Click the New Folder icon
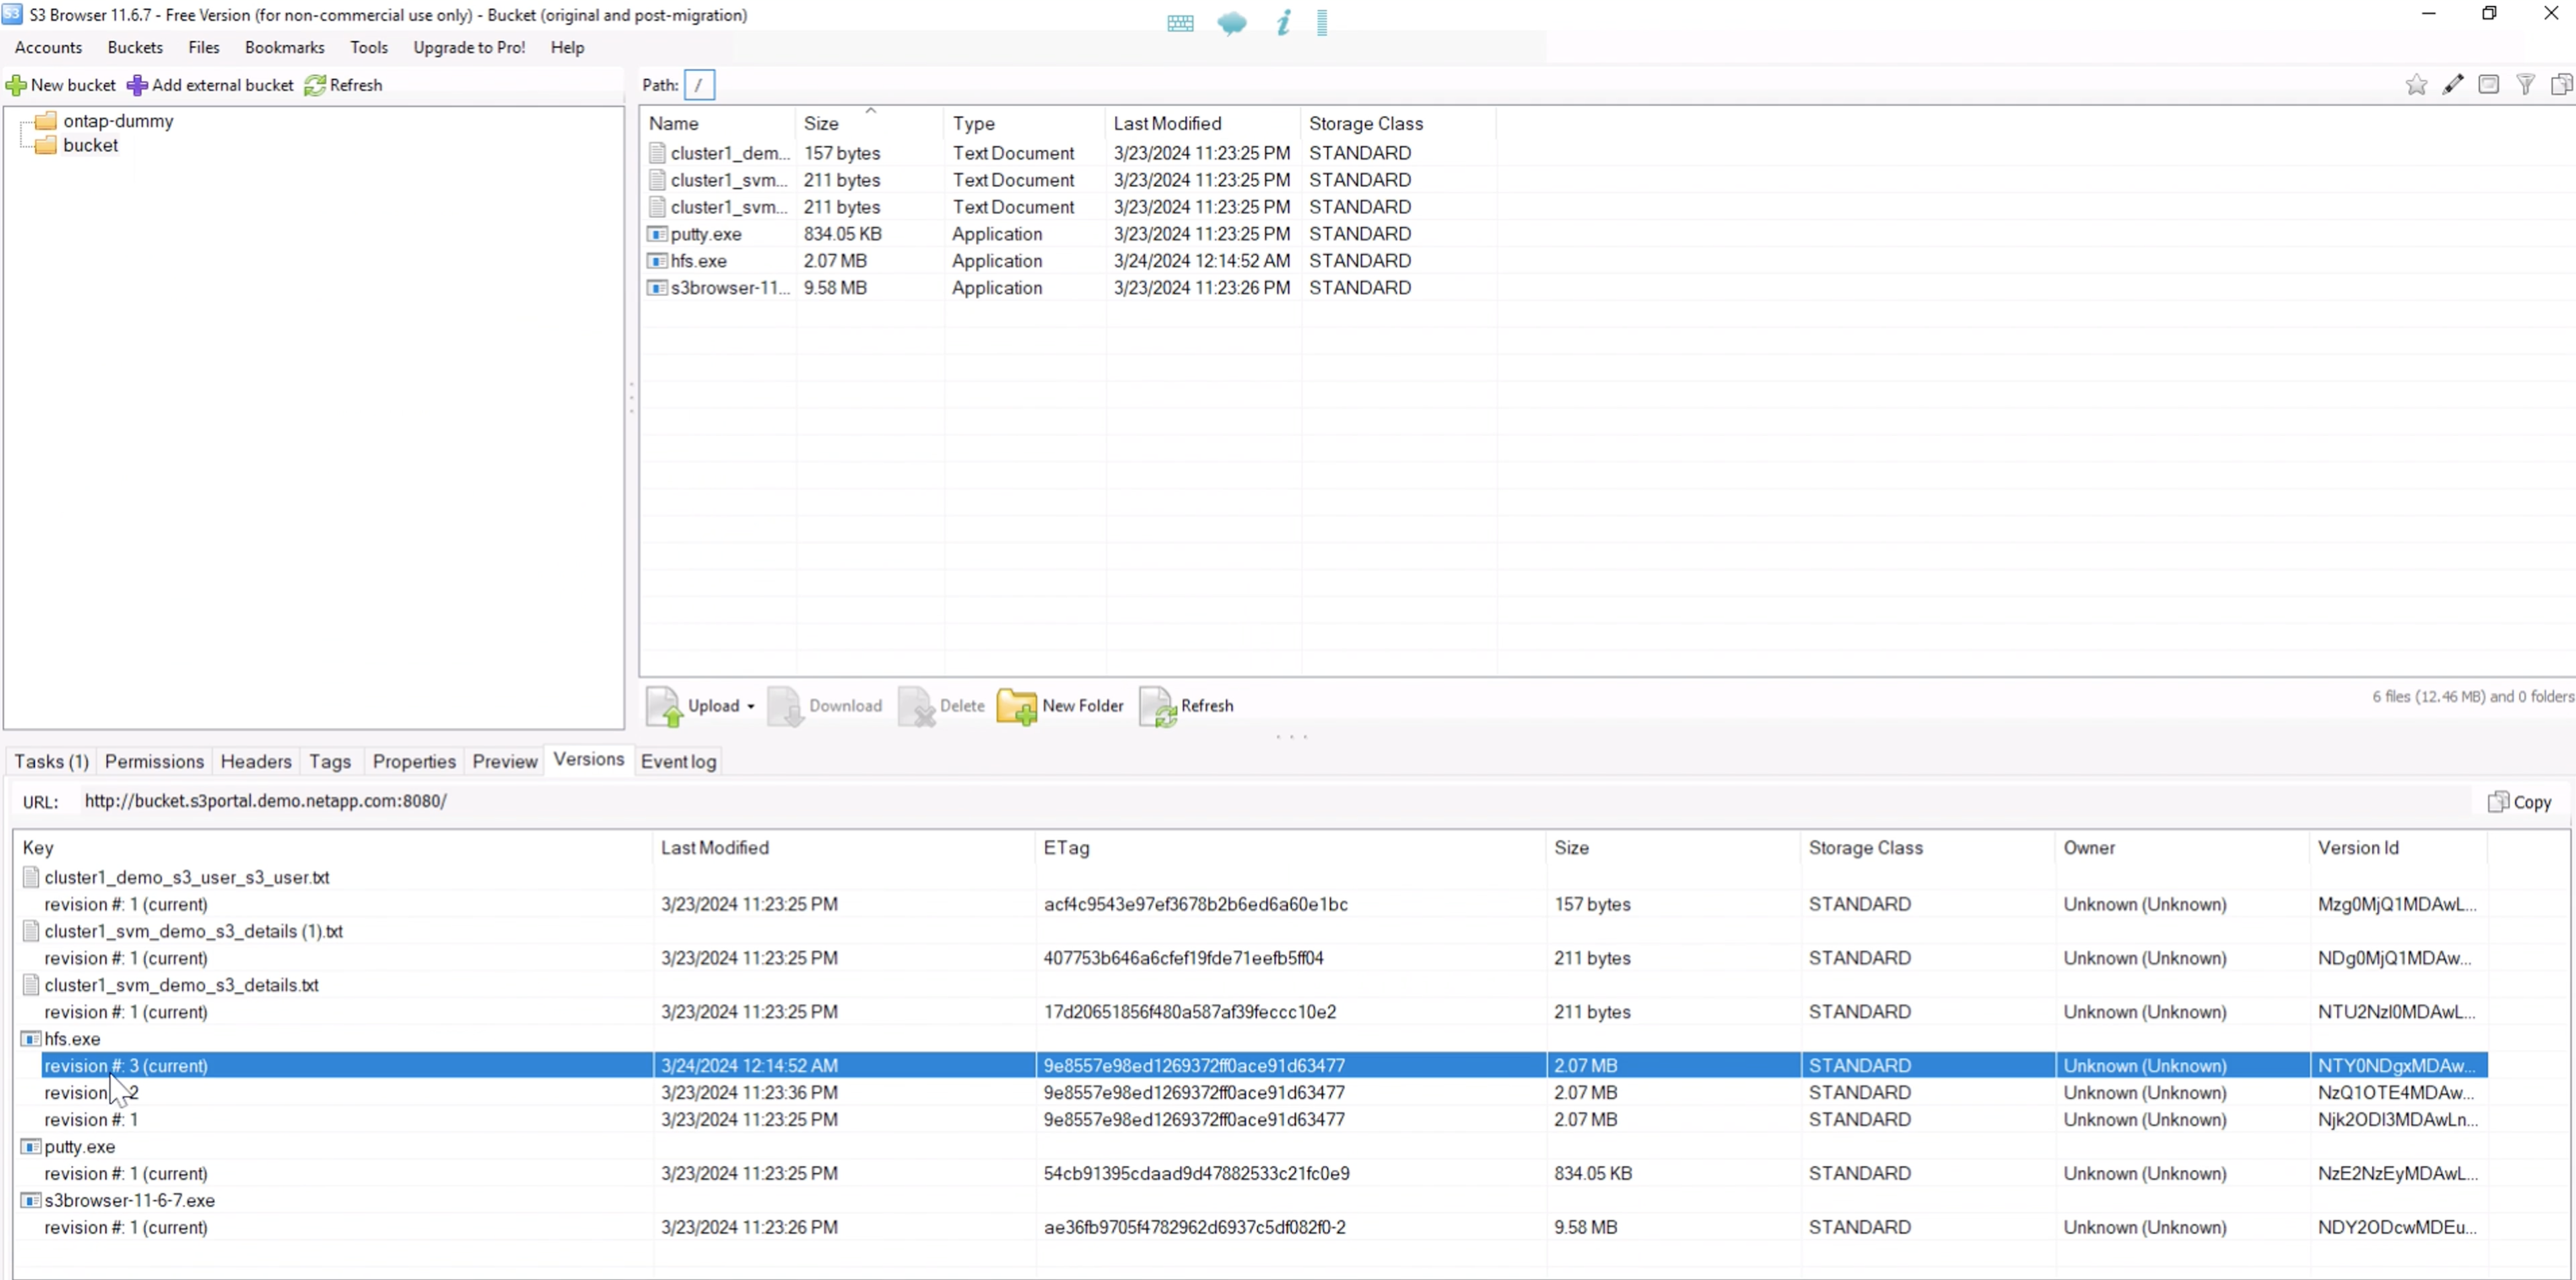This screenshot has height=1280, width=2576. 1017,706
